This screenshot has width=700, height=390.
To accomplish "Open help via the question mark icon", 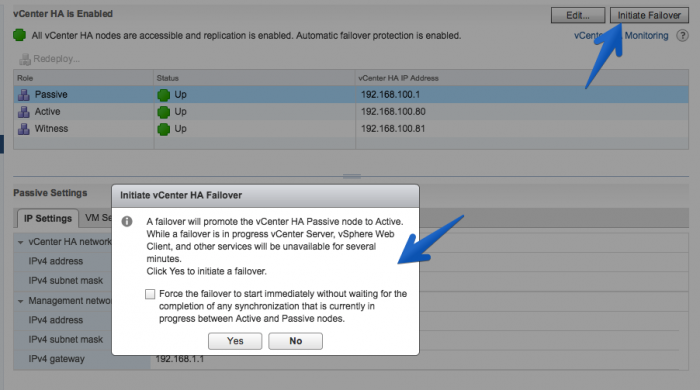I will pos(682,35).
